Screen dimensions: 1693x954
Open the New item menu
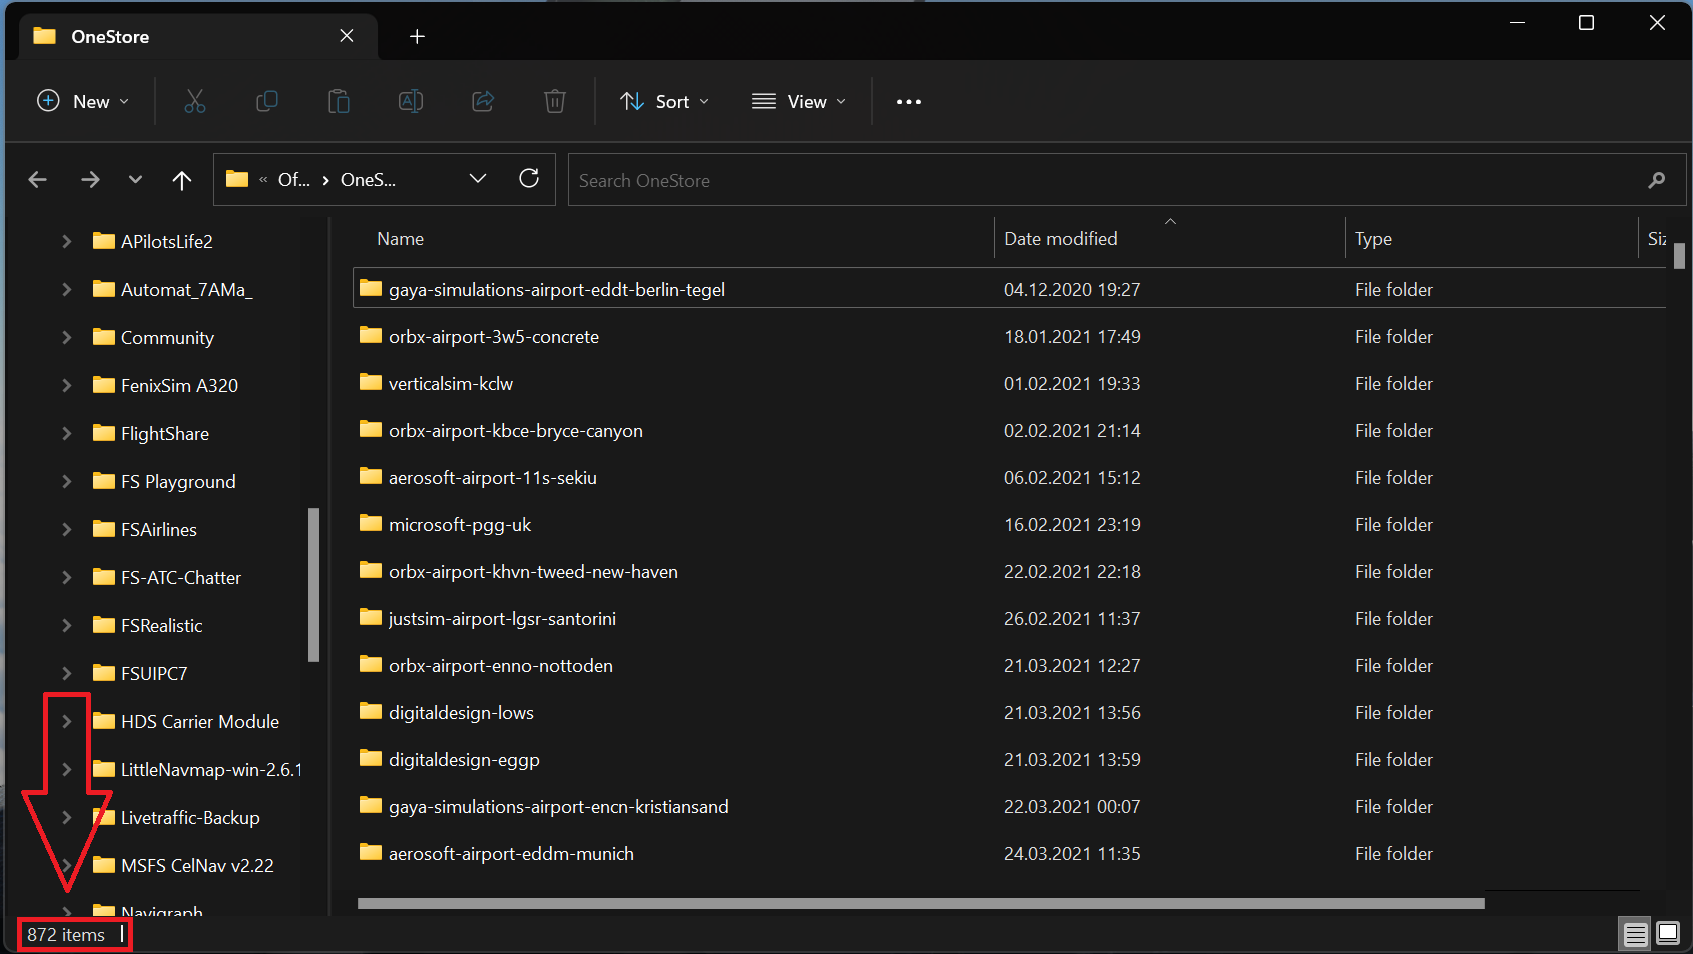[83, 101]
